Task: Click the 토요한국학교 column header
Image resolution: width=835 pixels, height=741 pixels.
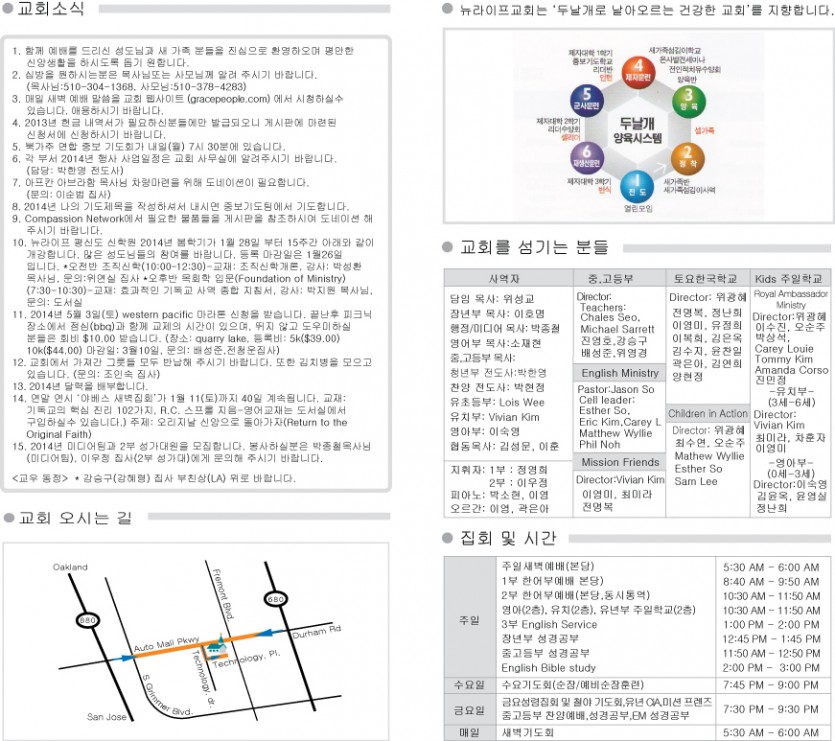Action: pos(705,279)
